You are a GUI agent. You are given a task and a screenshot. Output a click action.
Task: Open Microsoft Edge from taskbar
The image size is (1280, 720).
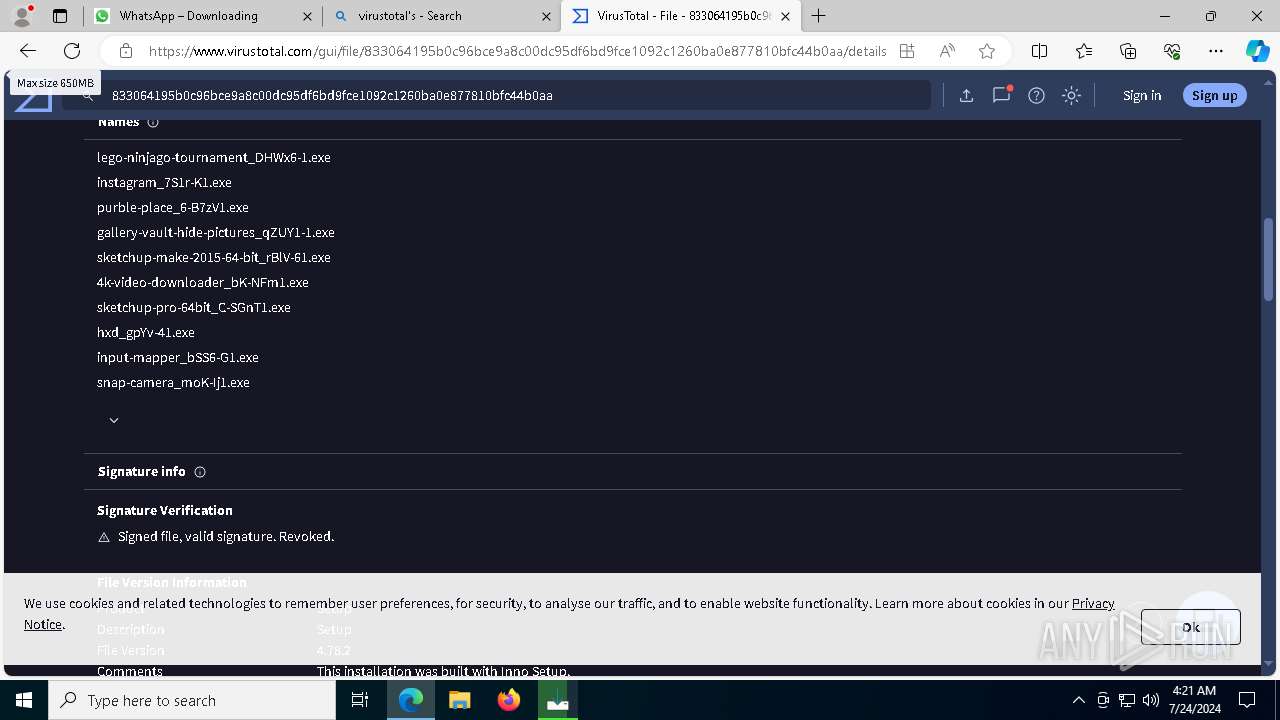(x=411, y=700)
